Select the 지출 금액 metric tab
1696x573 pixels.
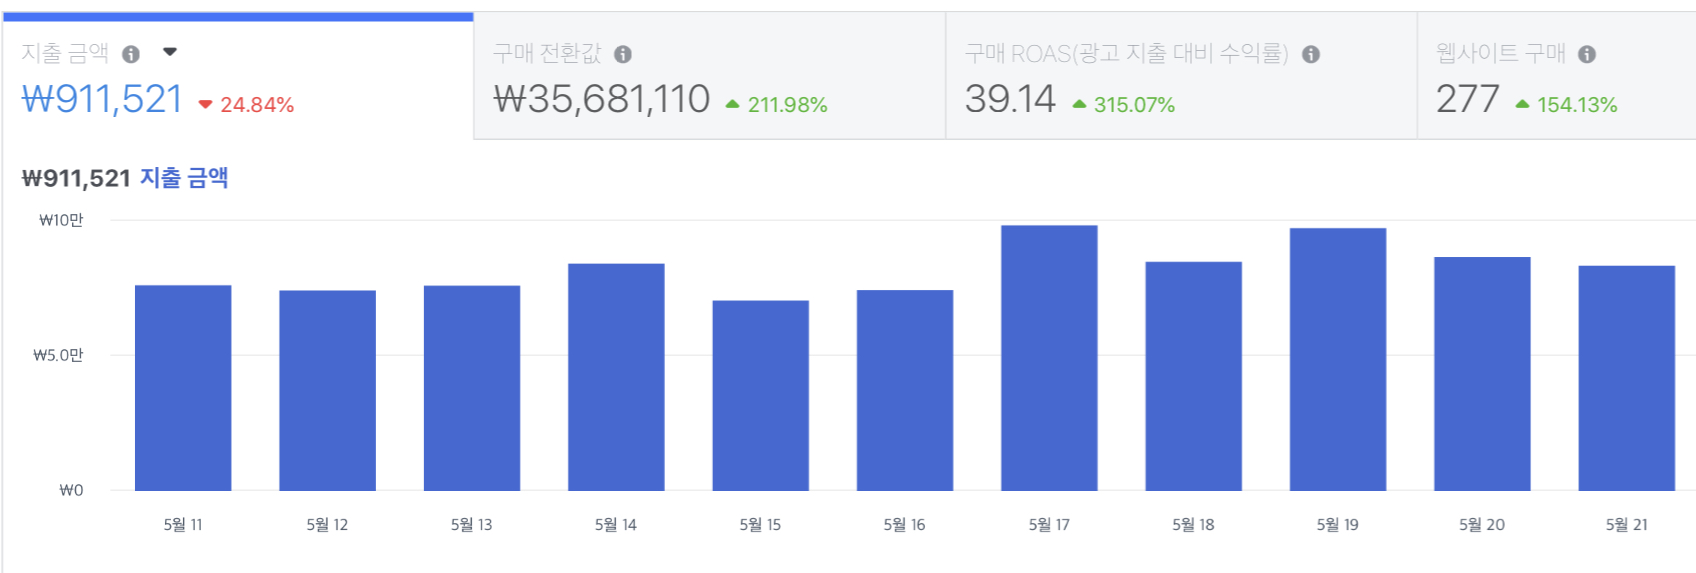click(238, 76)
